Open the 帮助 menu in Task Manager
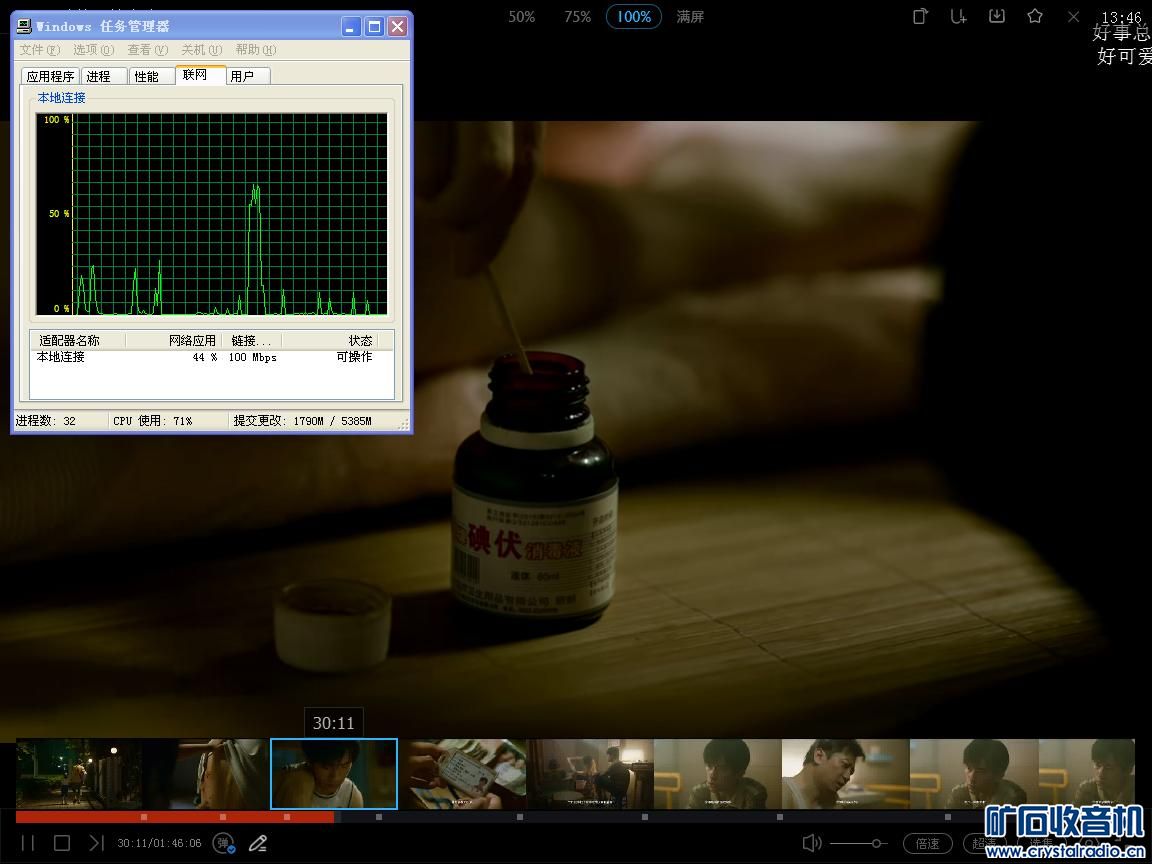The width and height of the screenshot is (1152, 864). [256, 50]
